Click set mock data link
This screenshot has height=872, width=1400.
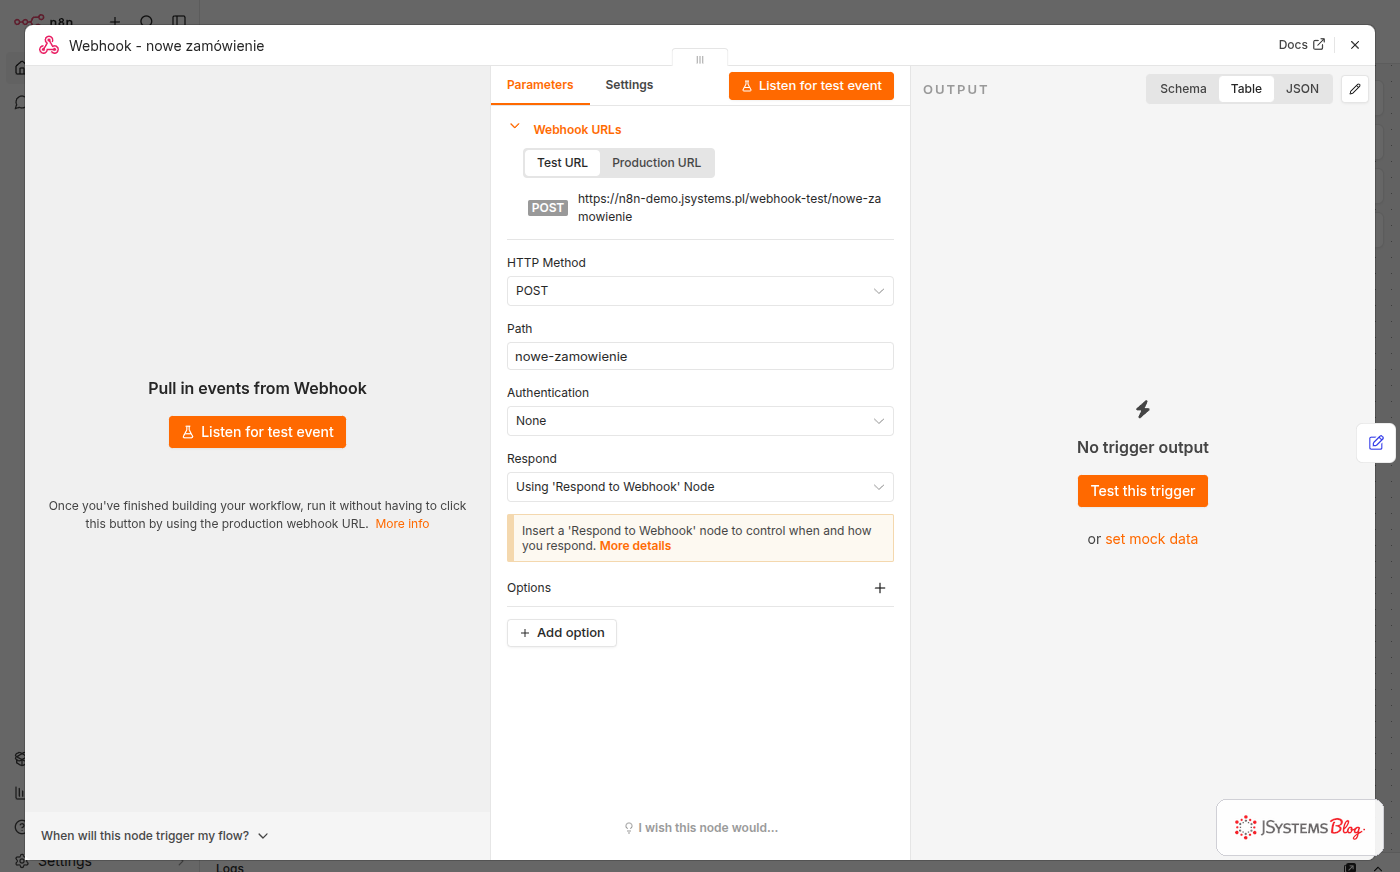coord(1151,539)
